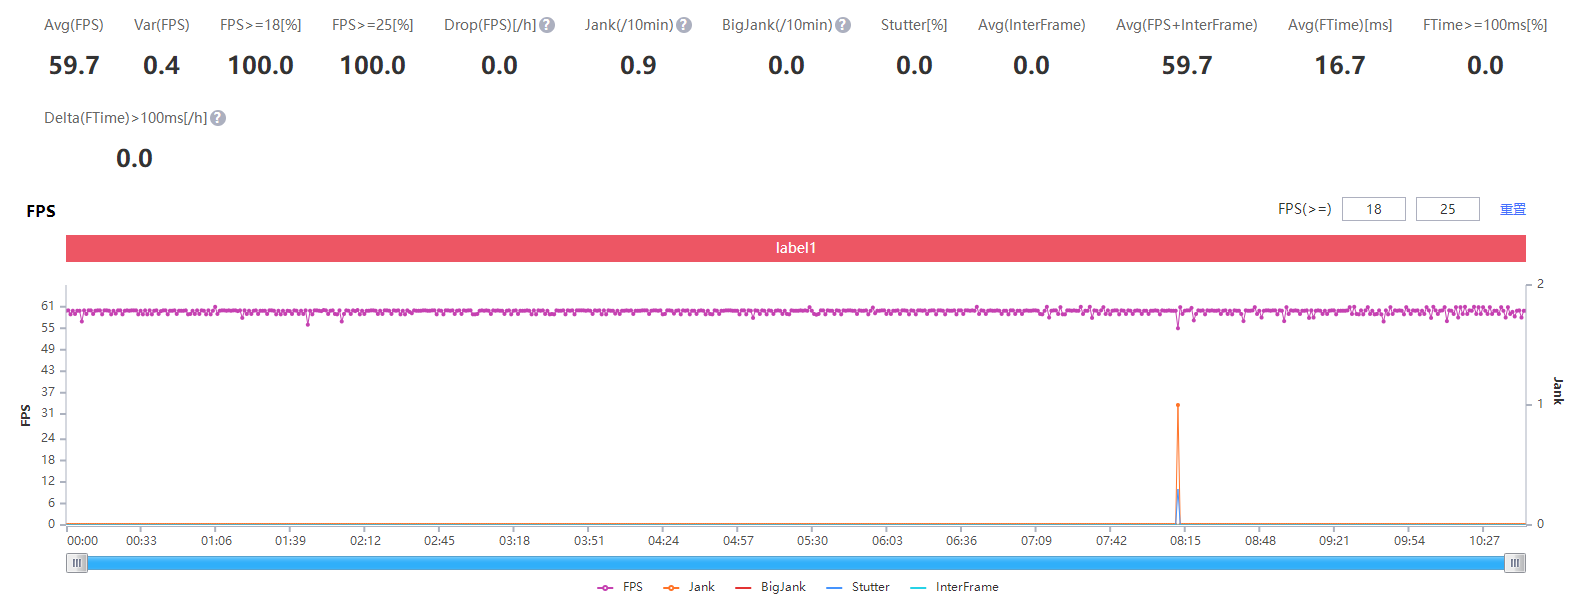
Task: Click the BigJank(/10min) metric label
Action: click(x=777, y=25)
